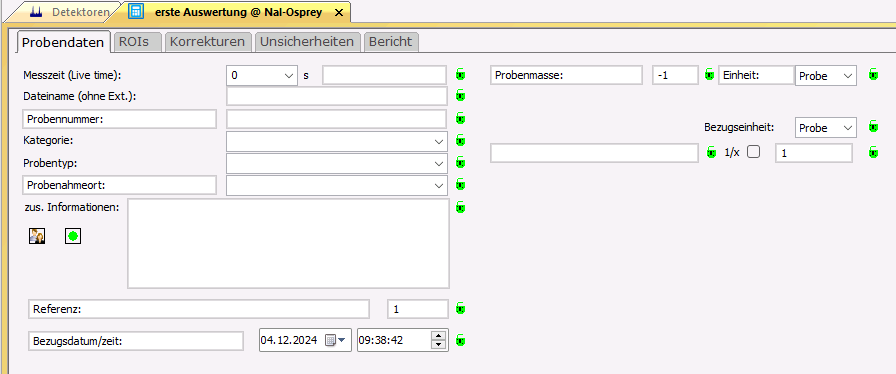Close the erste Auswertung tab
The height and width of the screenshot is (374, 896).
click(x=338, y=12)
